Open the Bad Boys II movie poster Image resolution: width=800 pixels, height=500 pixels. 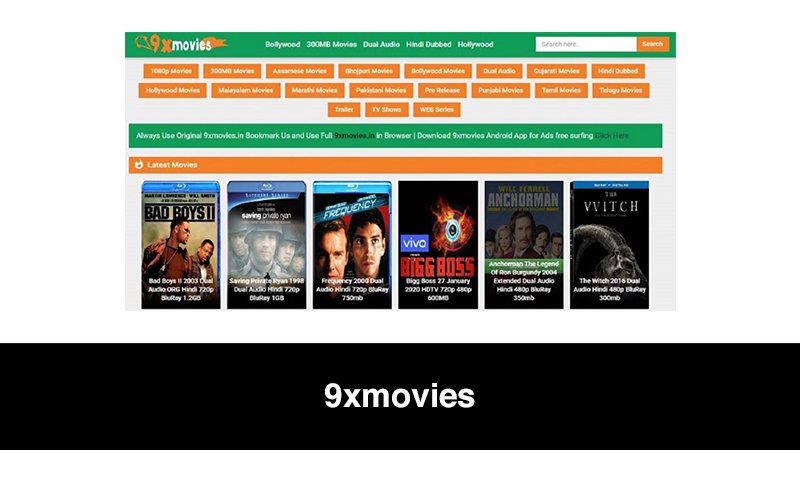pyautogui.click(x=181, y=244)
